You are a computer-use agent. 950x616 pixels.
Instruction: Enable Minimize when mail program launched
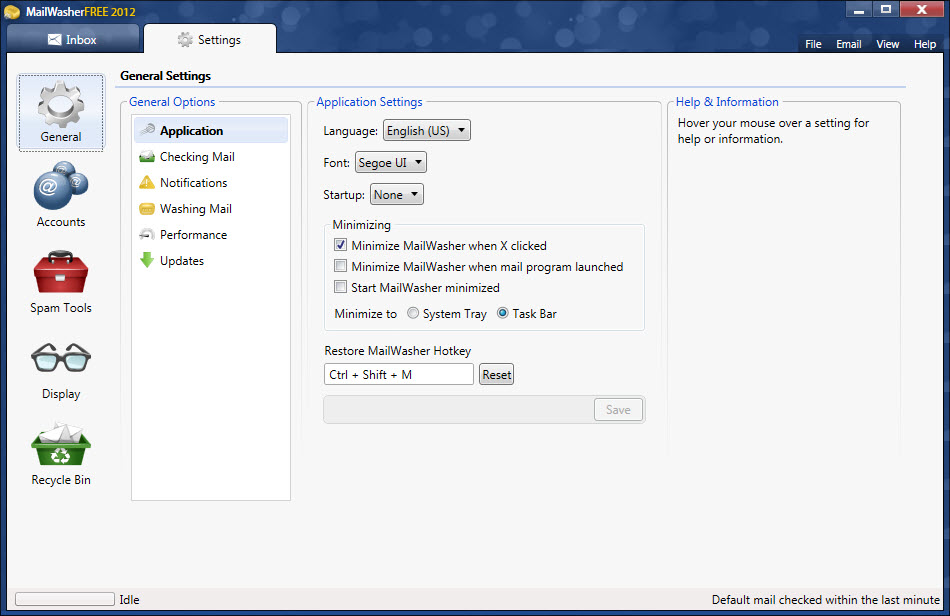[340, 266]
